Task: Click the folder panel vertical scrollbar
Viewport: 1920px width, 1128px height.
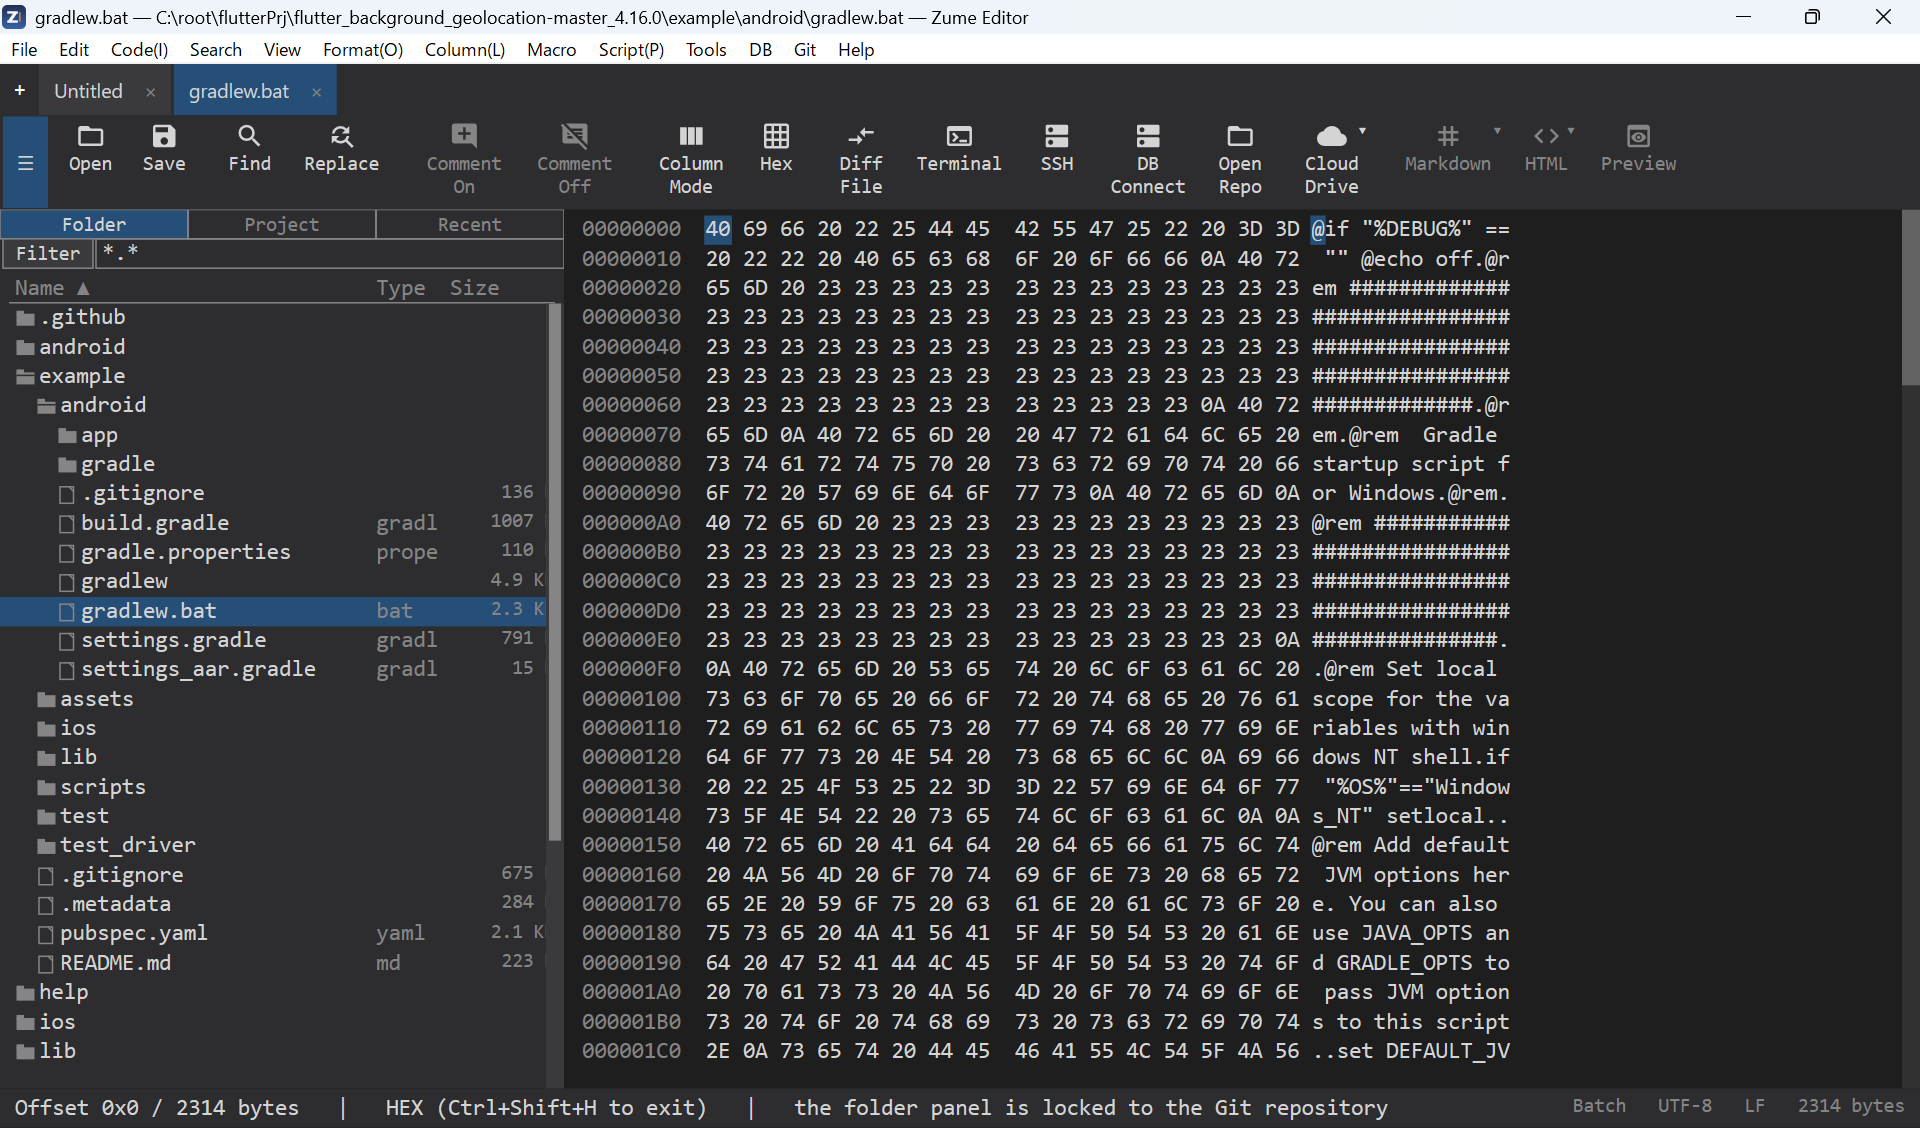Action: pos(555,570)
